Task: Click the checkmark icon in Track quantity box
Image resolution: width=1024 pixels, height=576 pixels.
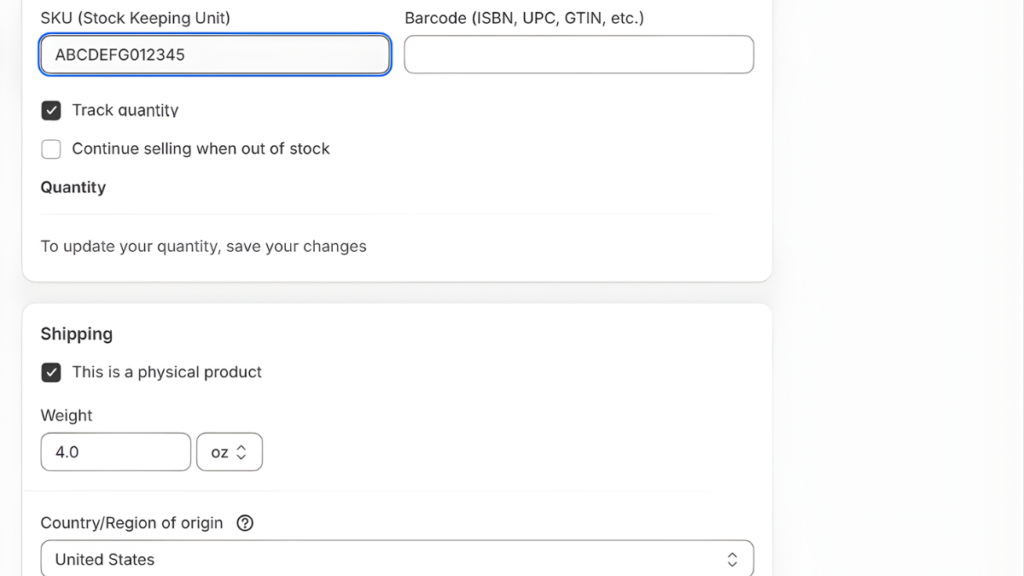Action: click(x=51, y=110)
